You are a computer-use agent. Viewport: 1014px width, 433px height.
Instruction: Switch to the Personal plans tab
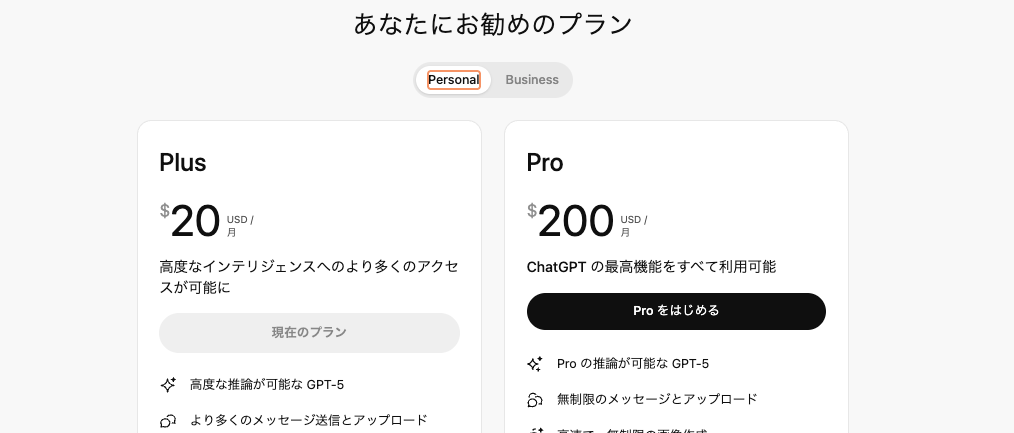pyautogui.click(x=454, y=80)
